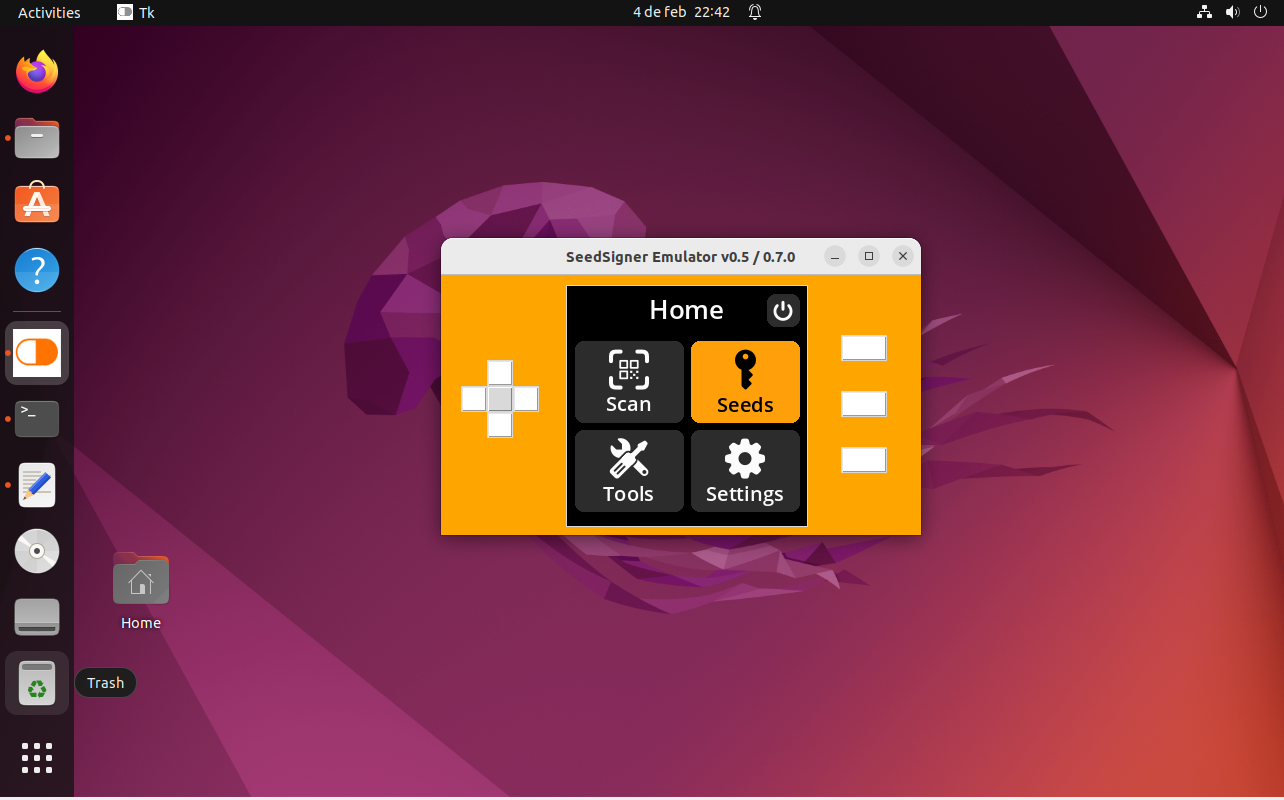Click the power icon beside Home
This screenshot has height=800, width=1284.
[x=783, y=311]
